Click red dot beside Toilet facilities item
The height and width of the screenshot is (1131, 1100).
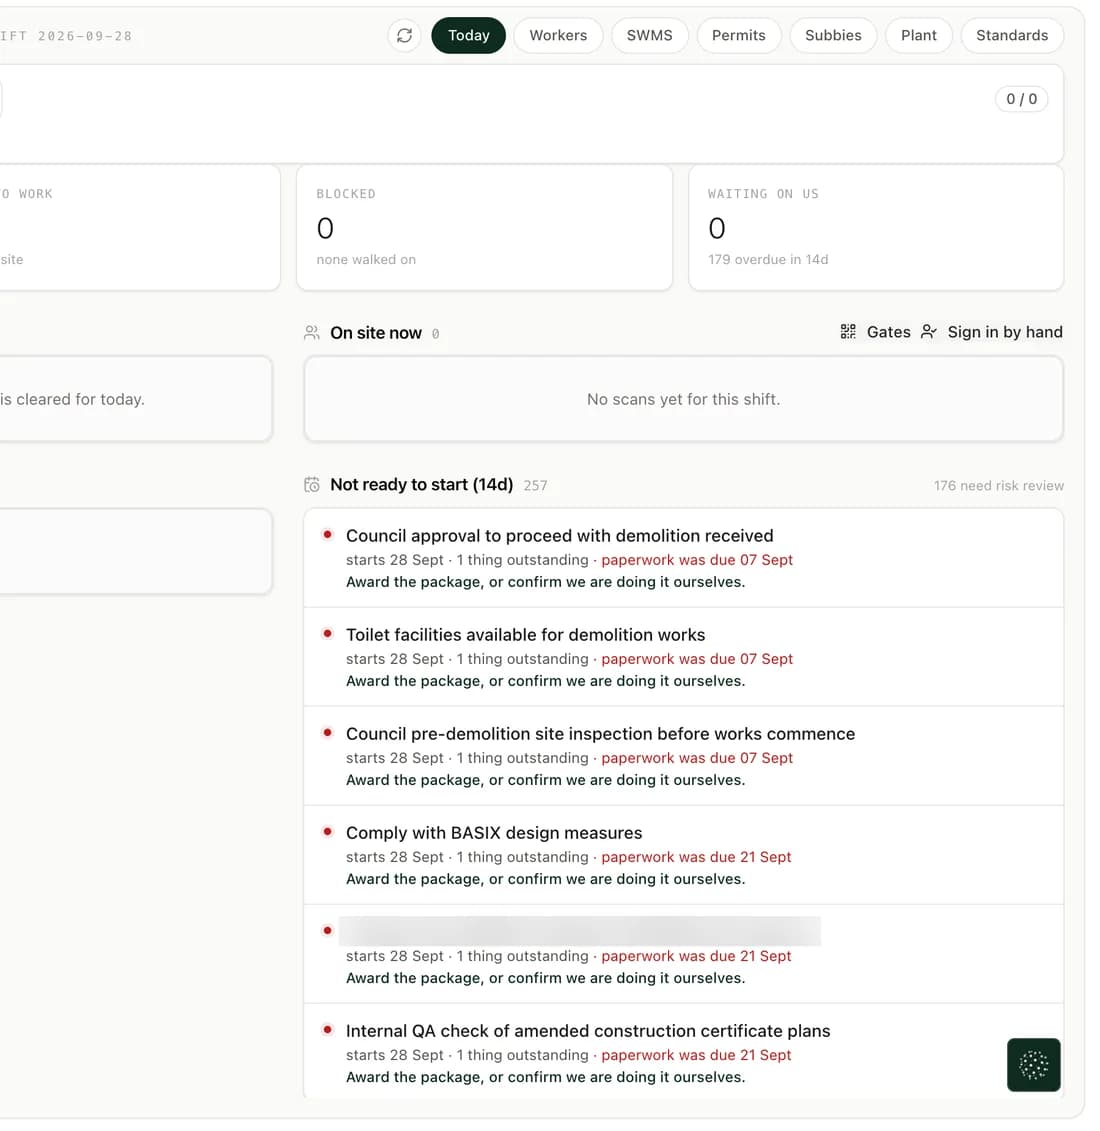327,633
